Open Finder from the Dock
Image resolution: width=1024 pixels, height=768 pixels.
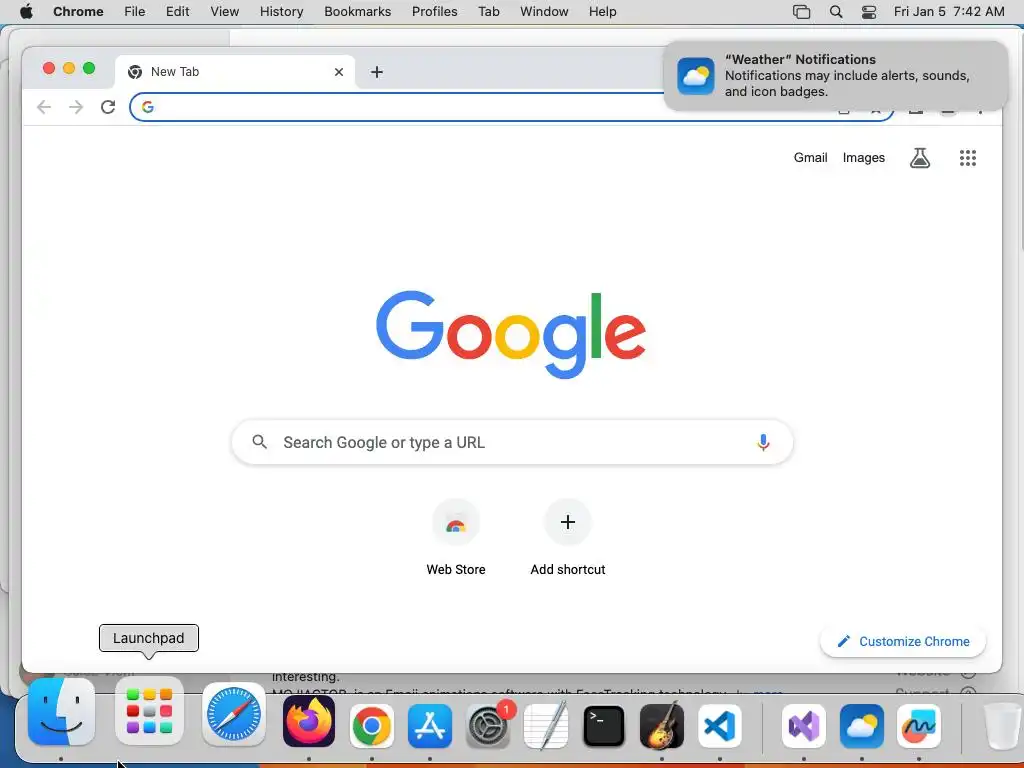point(61,712)
